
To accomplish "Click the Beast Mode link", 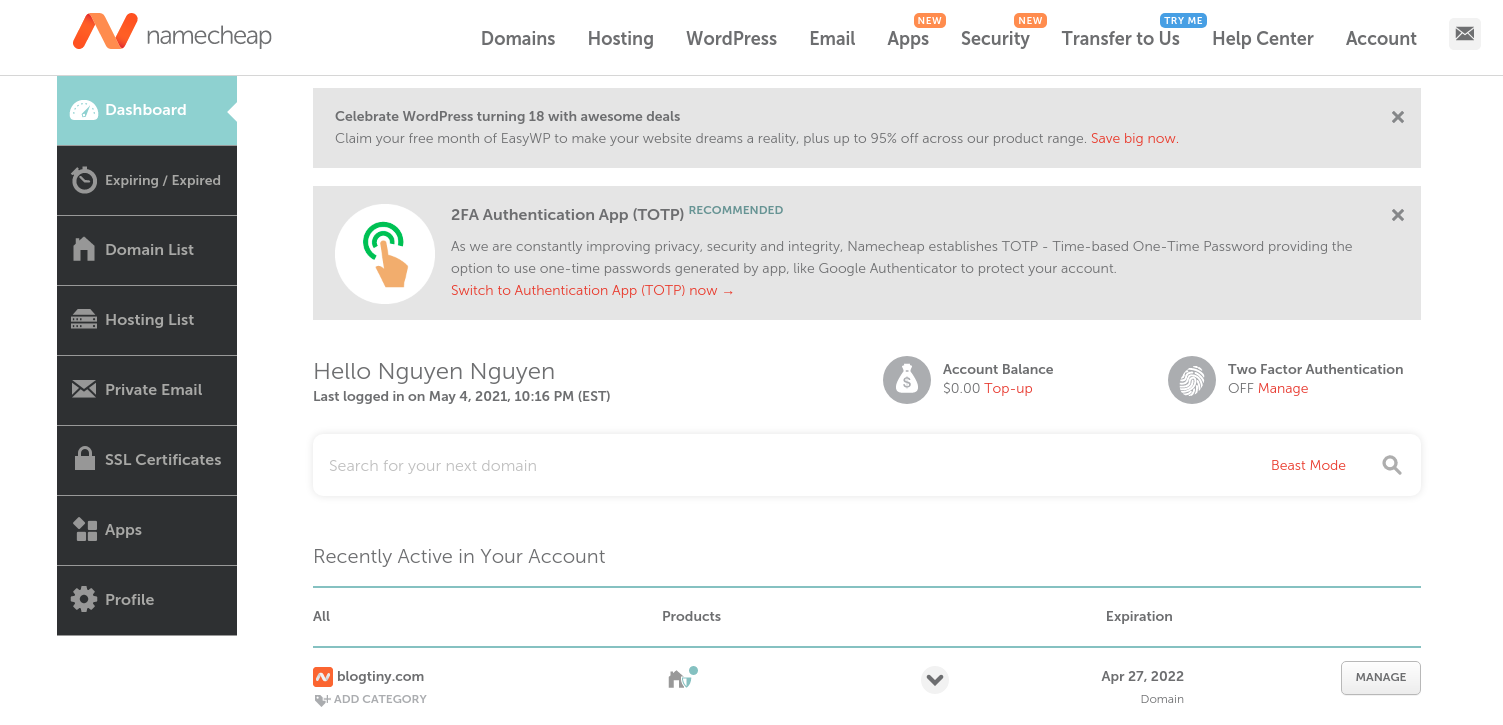I will click(x=1308, y=465).
